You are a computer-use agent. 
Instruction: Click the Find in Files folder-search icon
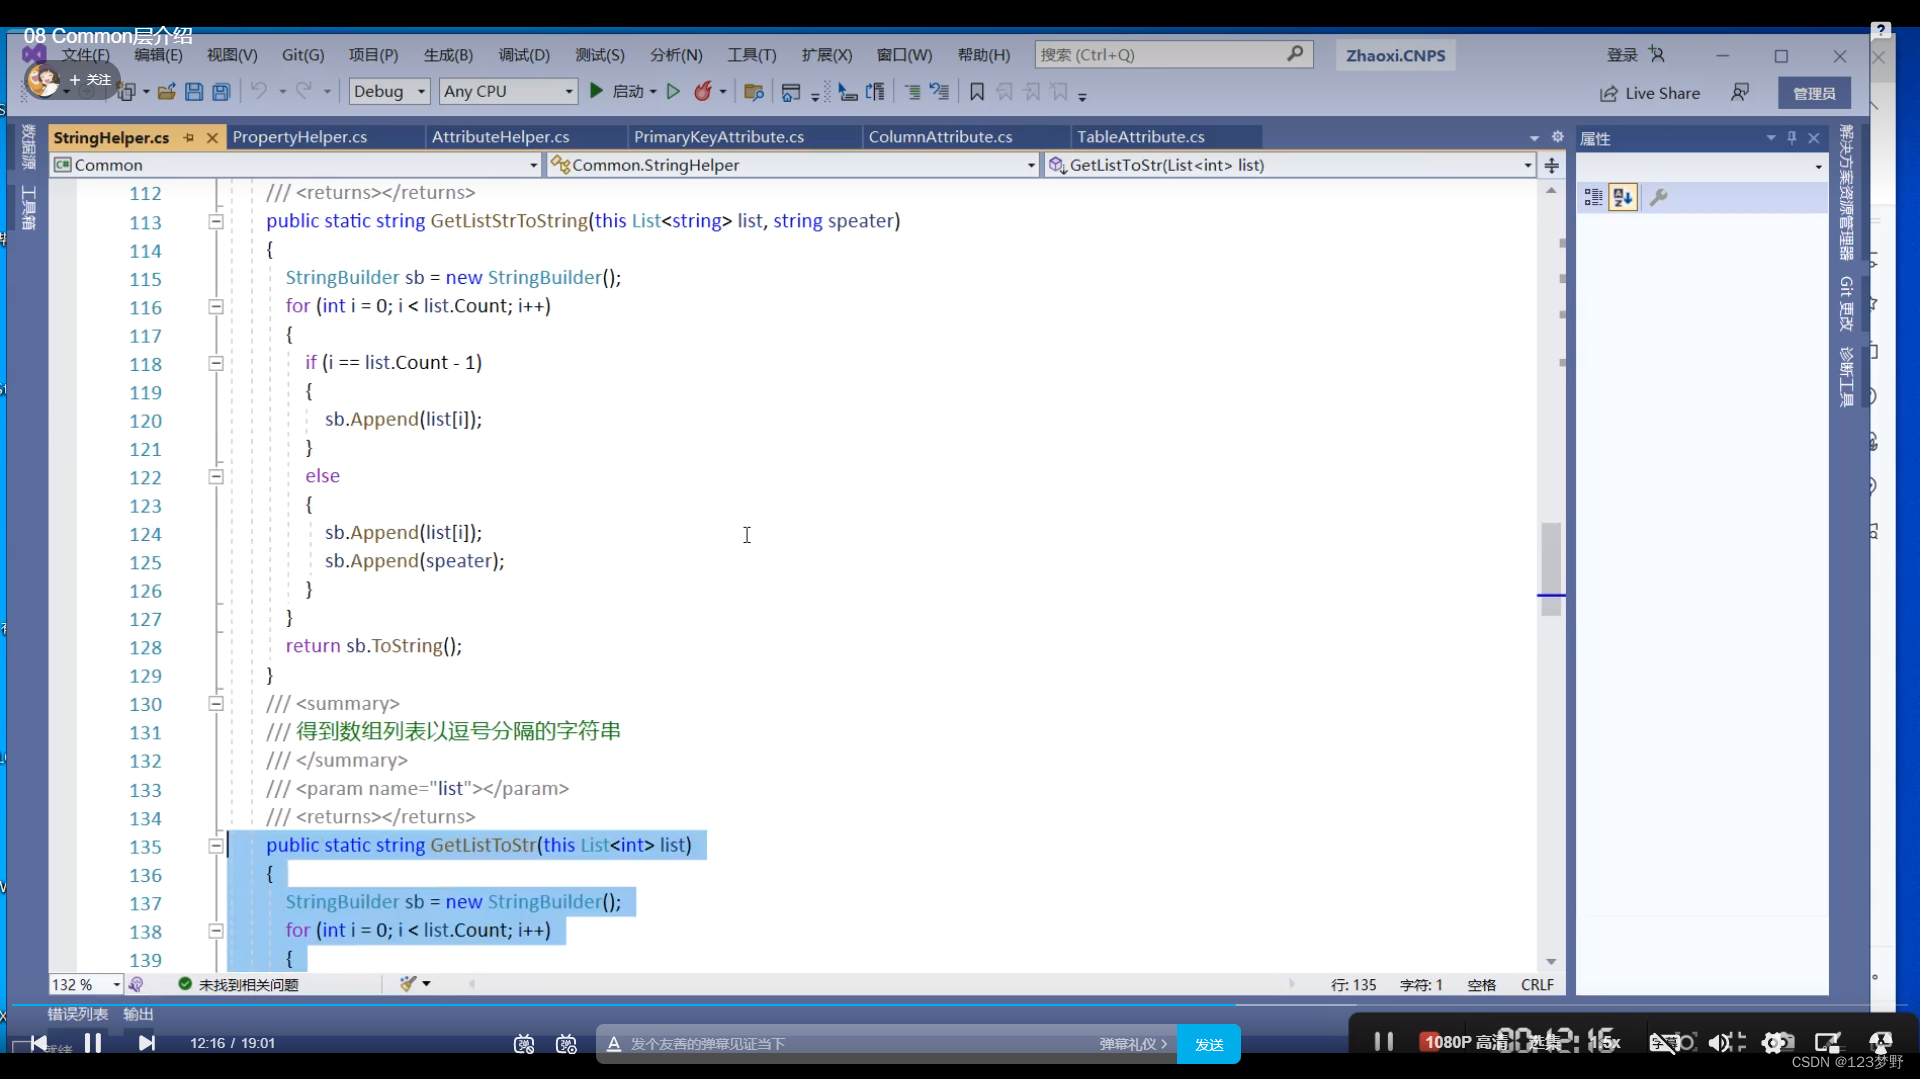pos(754,92)
